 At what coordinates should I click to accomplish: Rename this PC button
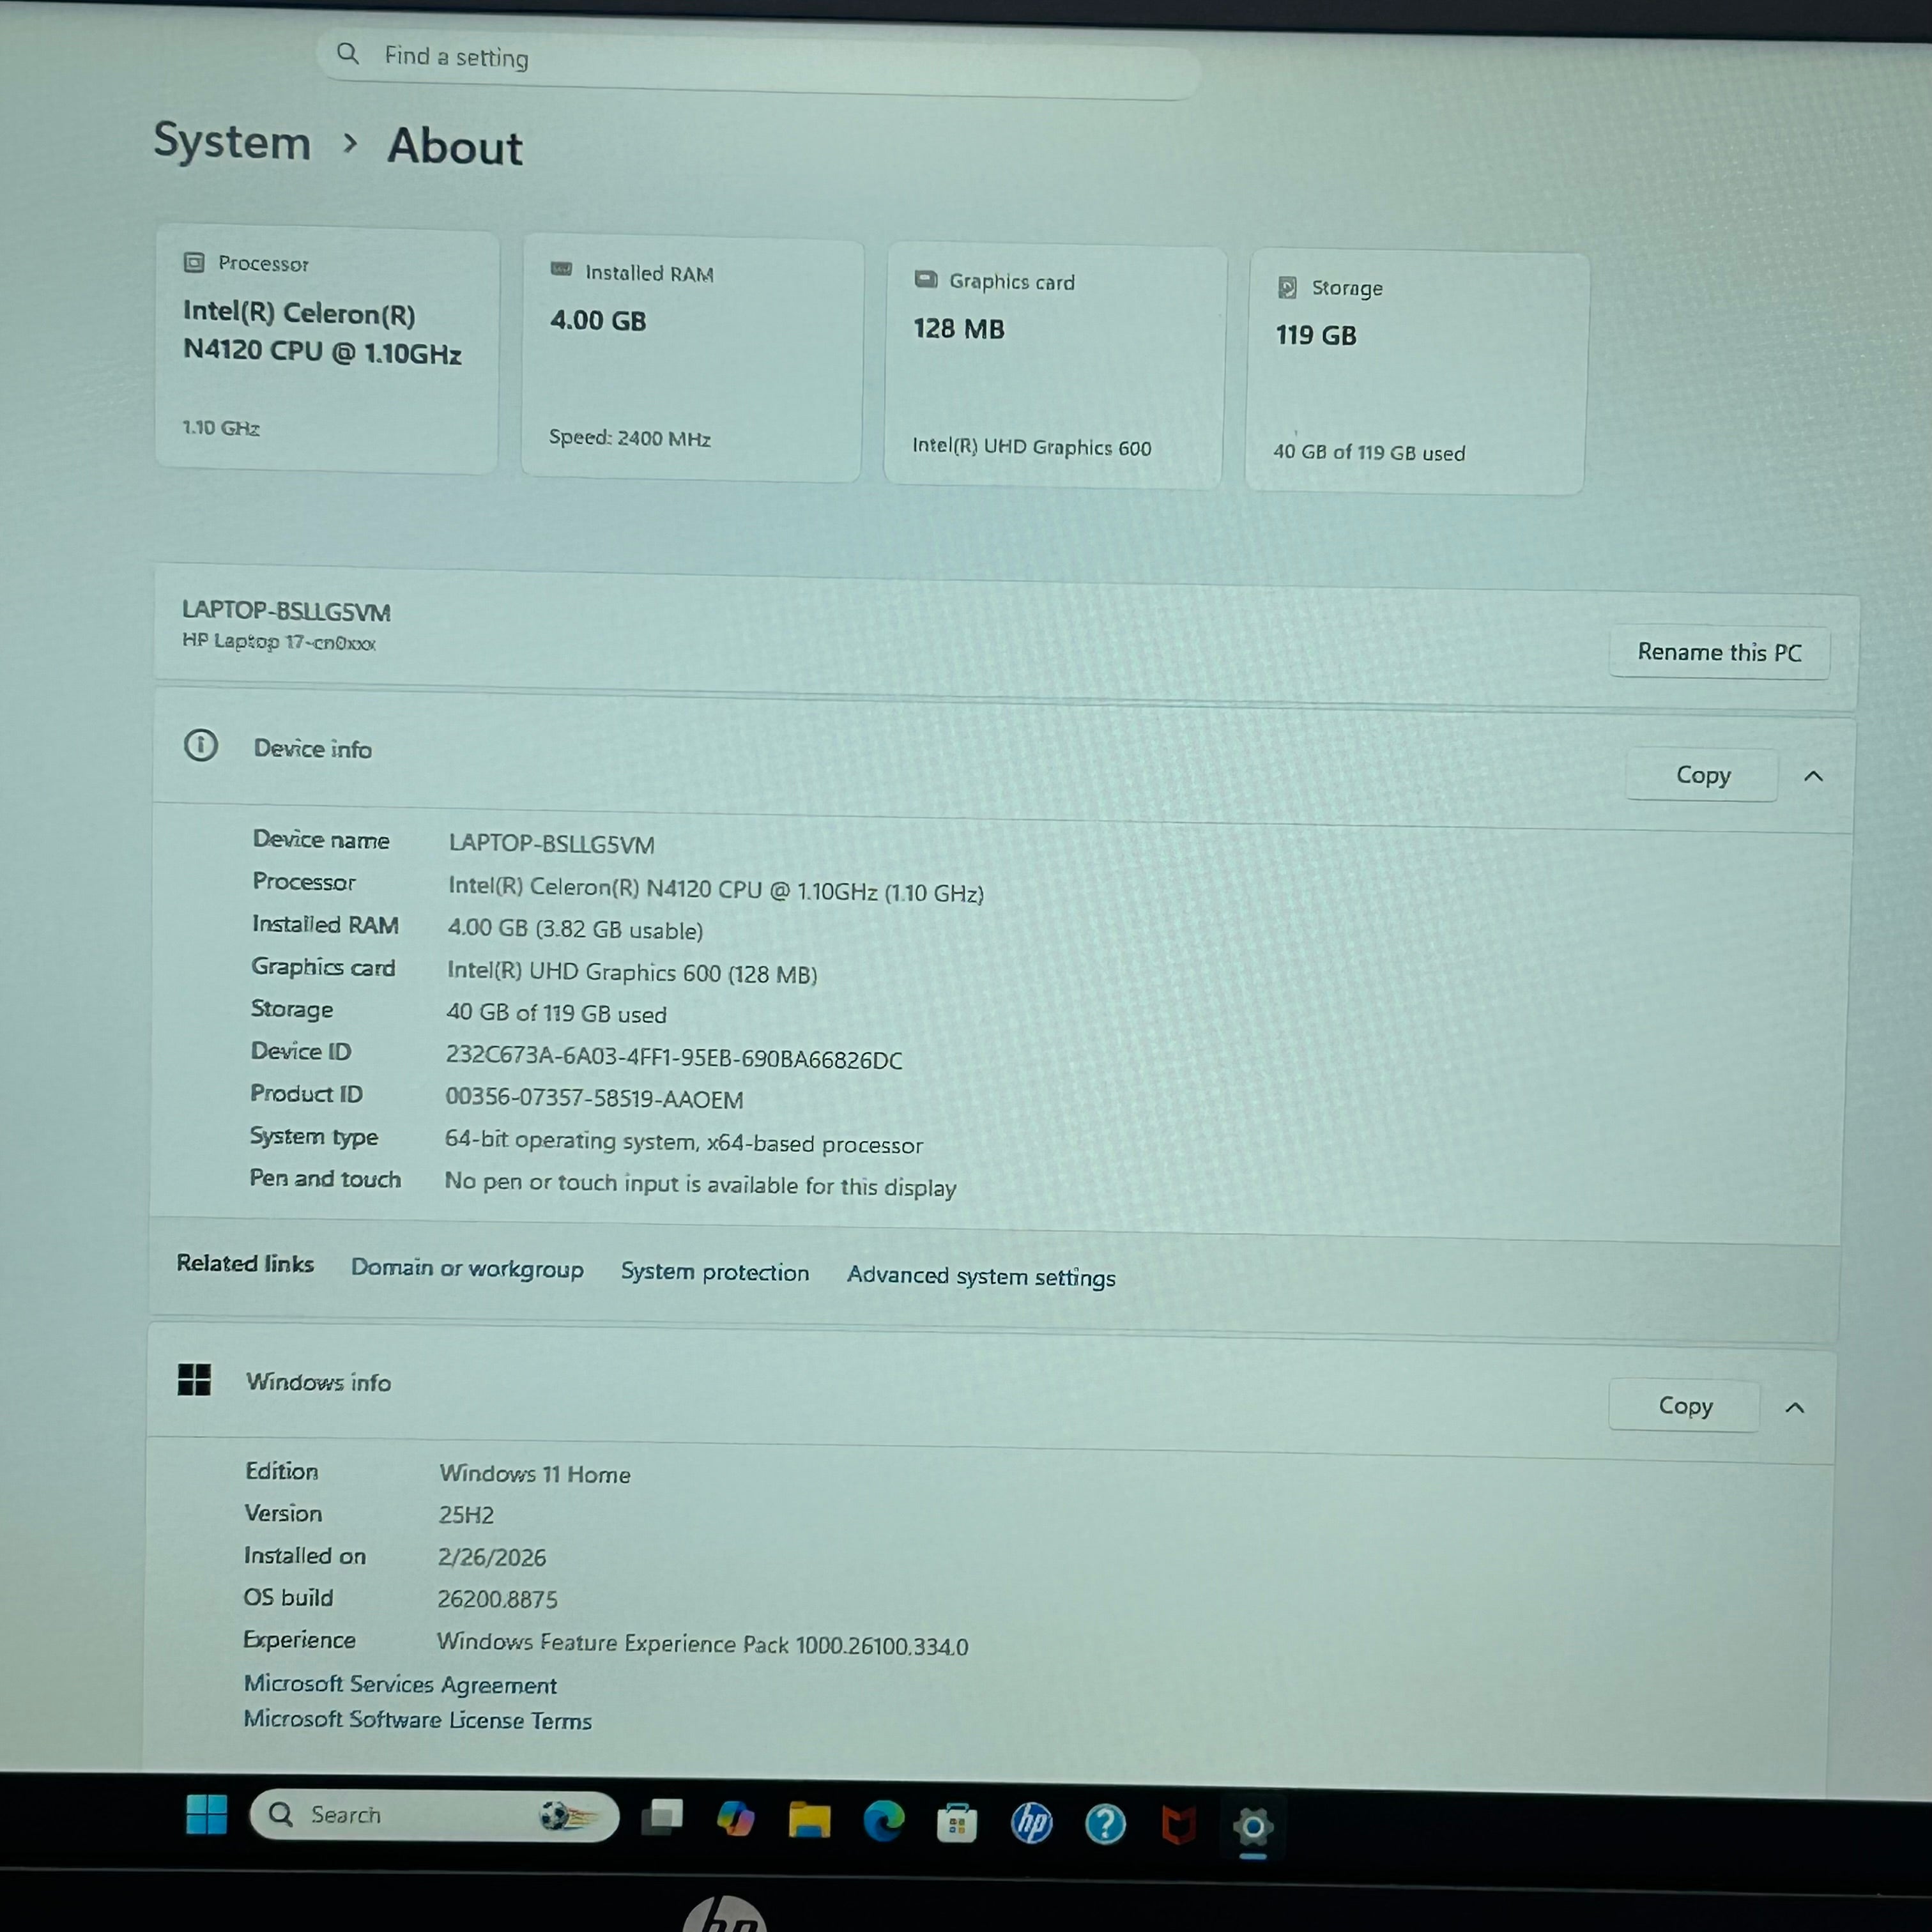[1719, 652]
